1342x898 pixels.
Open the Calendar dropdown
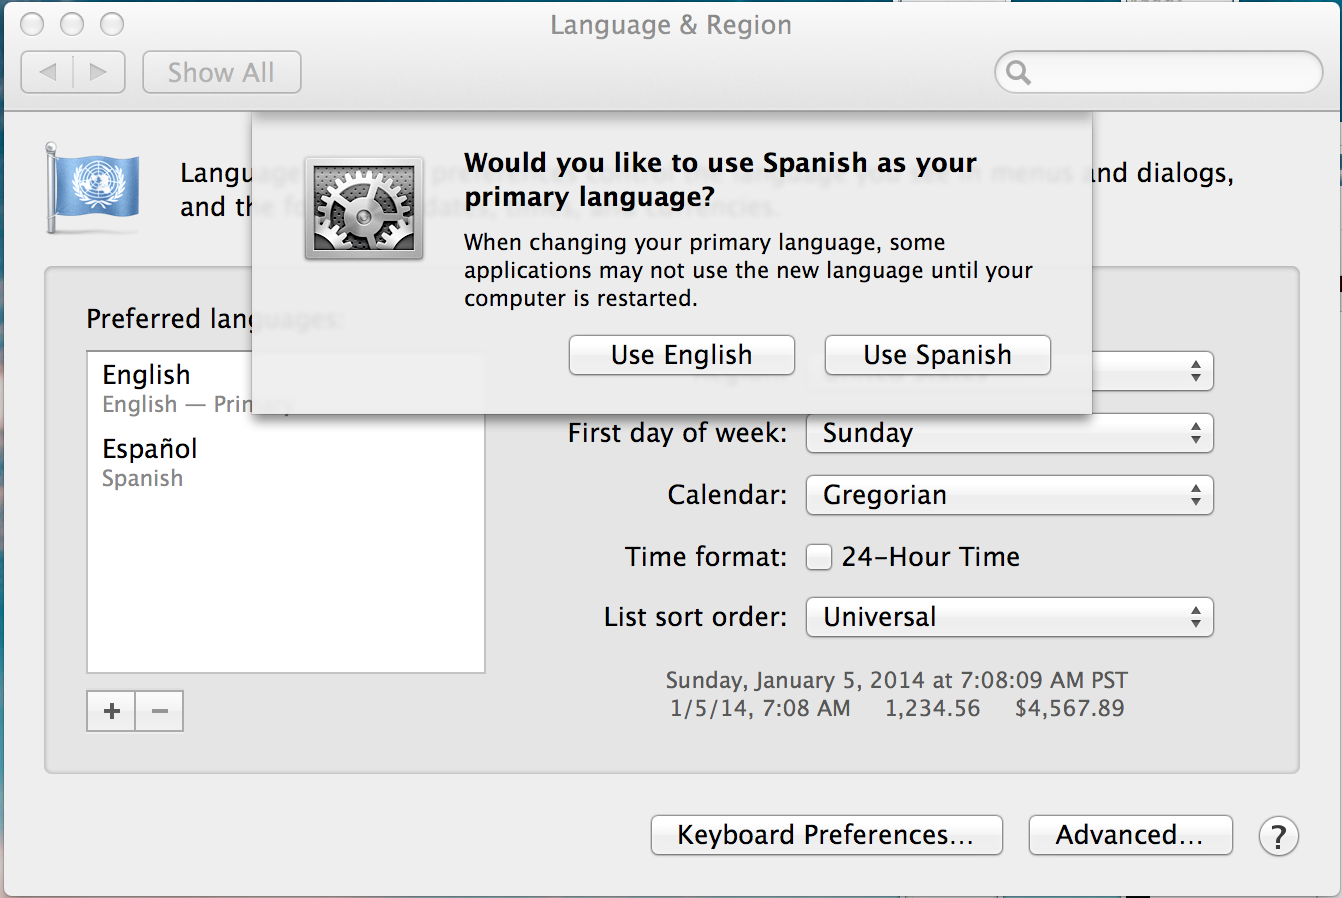click(x=1009, y=495)
